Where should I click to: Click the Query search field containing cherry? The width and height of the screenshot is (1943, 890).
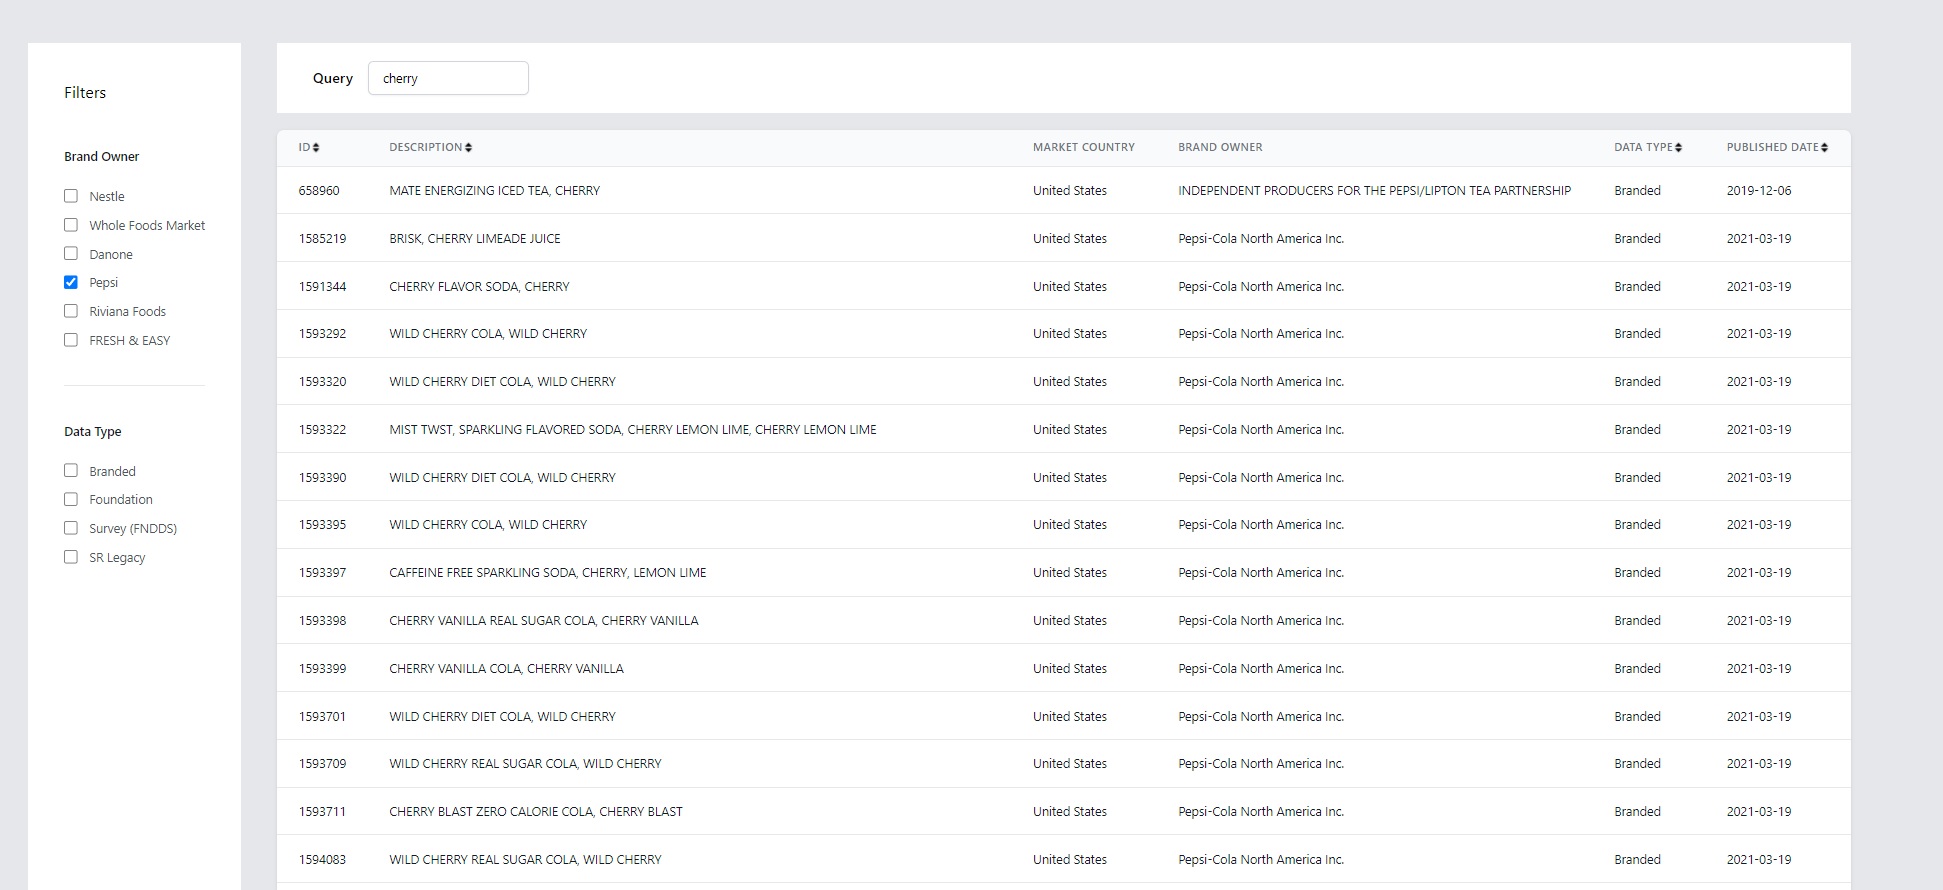tap(448, 78)
